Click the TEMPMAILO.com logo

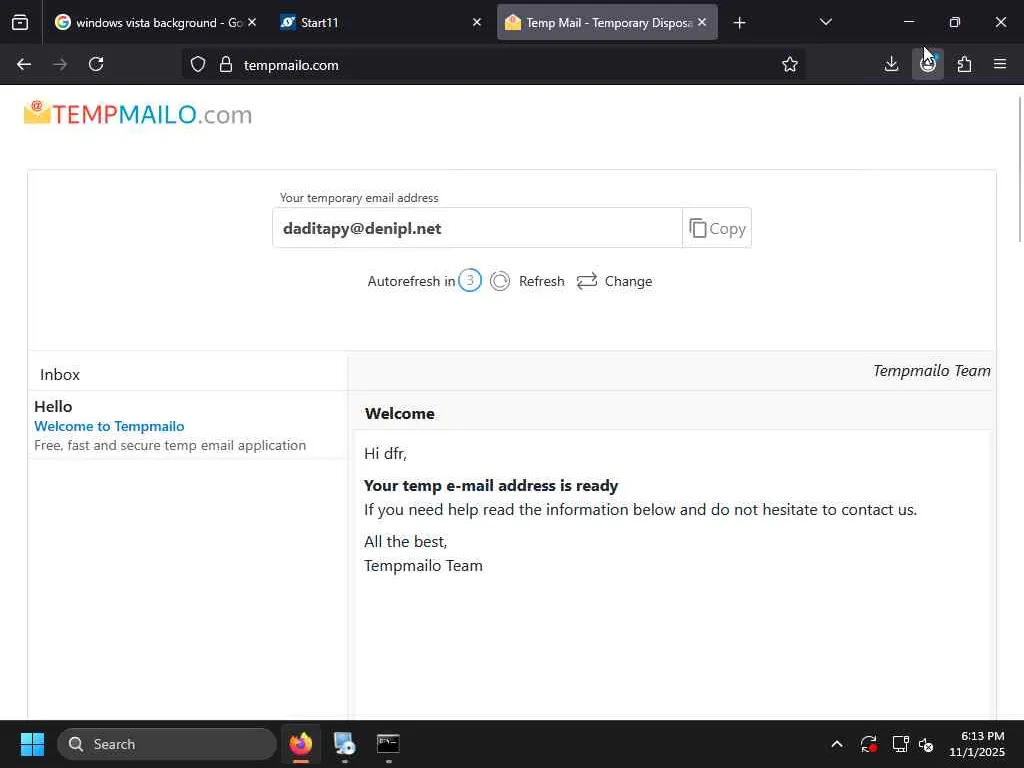click(x=138, y=114)
